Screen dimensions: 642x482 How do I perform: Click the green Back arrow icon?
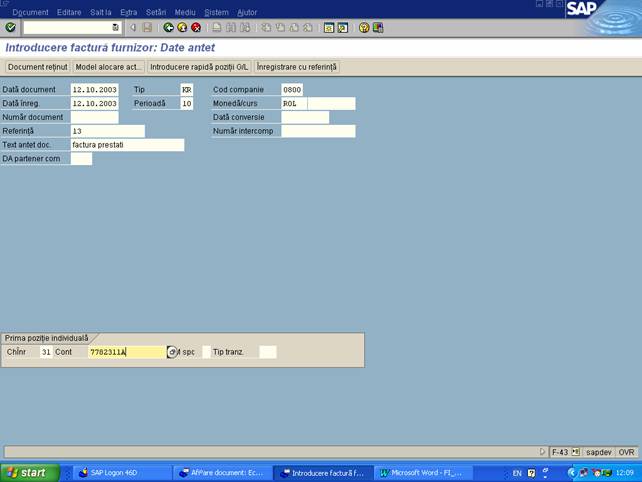pyautogui.click(x=168, y=28)
